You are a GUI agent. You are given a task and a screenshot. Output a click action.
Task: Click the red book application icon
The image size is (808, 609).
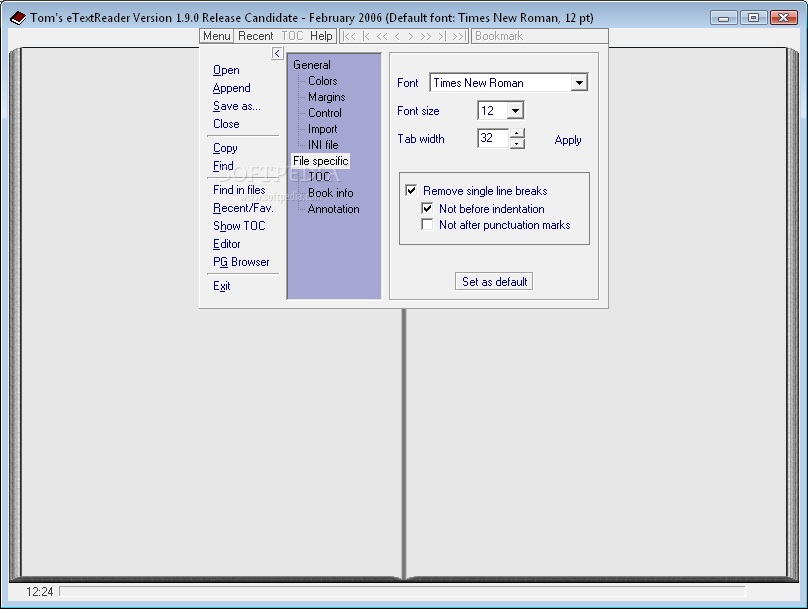click(x=18, y=18)
